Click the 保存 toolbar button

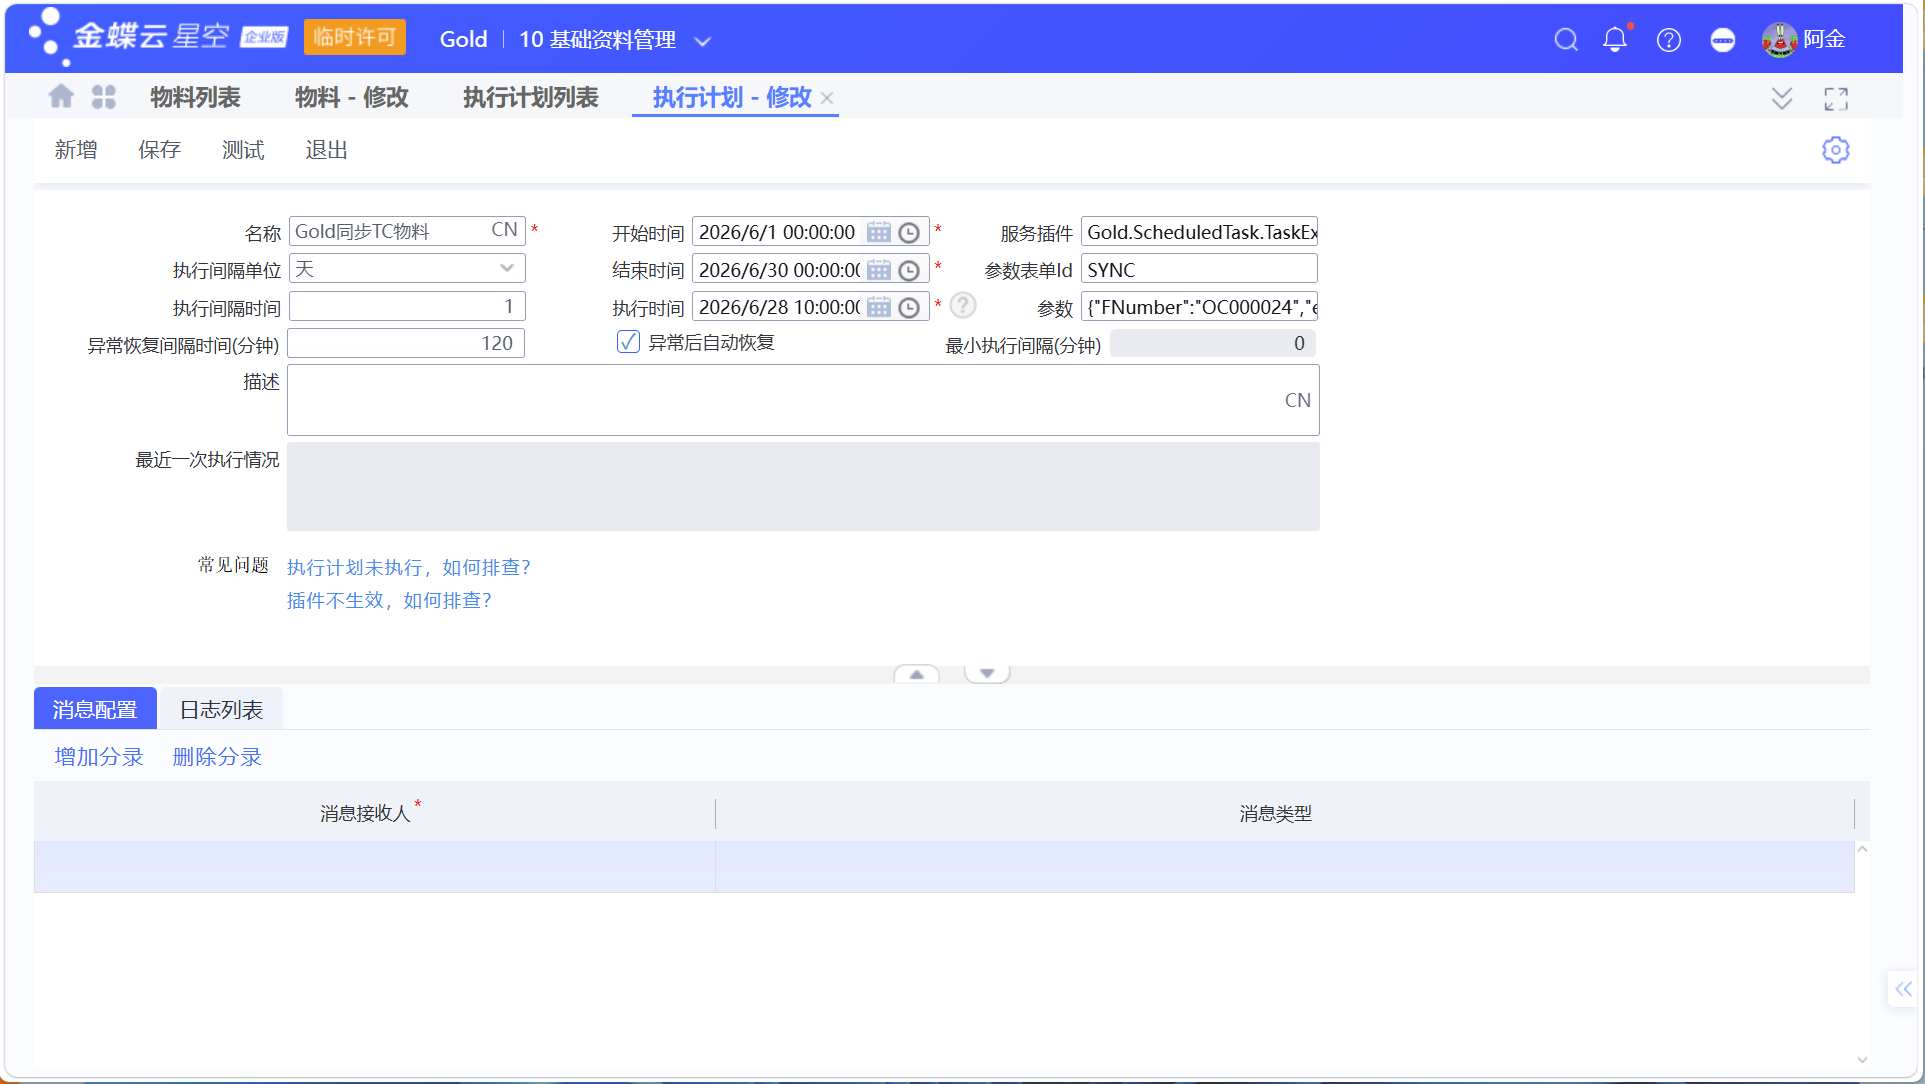pos(159,150)
